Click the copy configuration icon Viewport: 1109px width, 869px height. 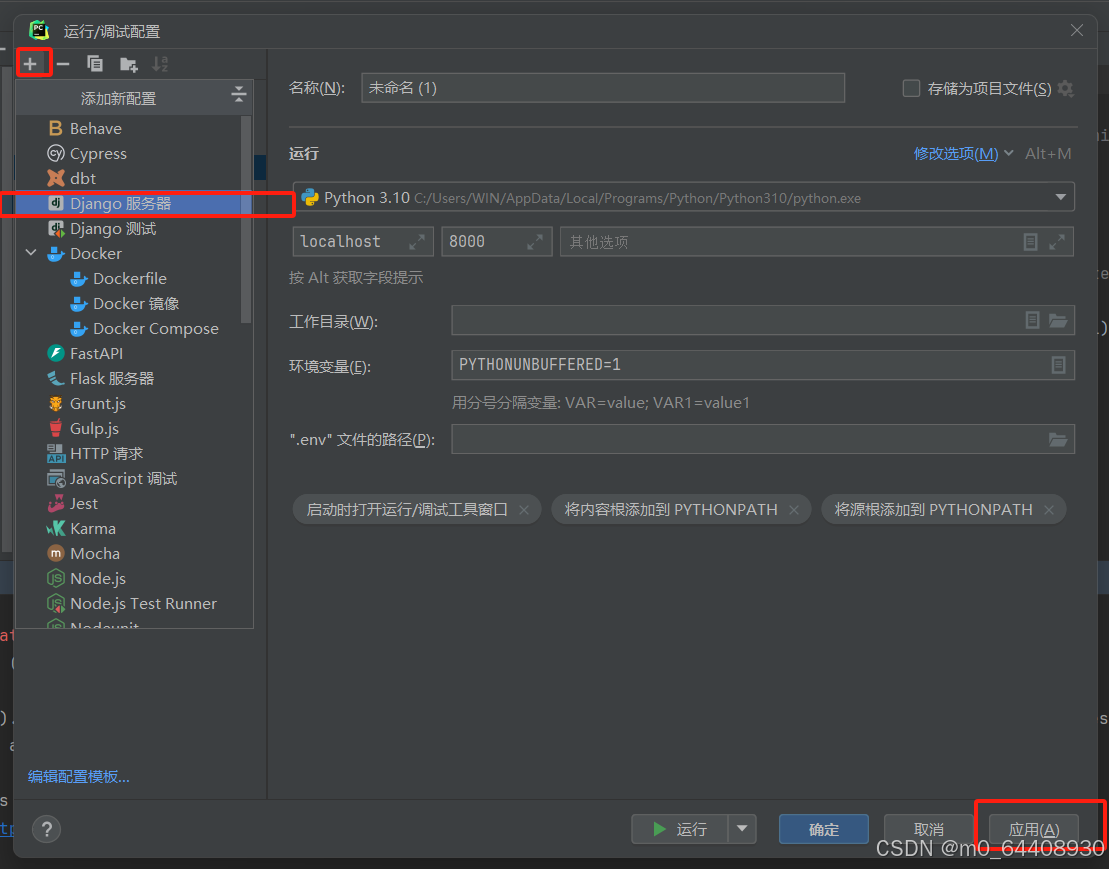click(x=95, y=64)
